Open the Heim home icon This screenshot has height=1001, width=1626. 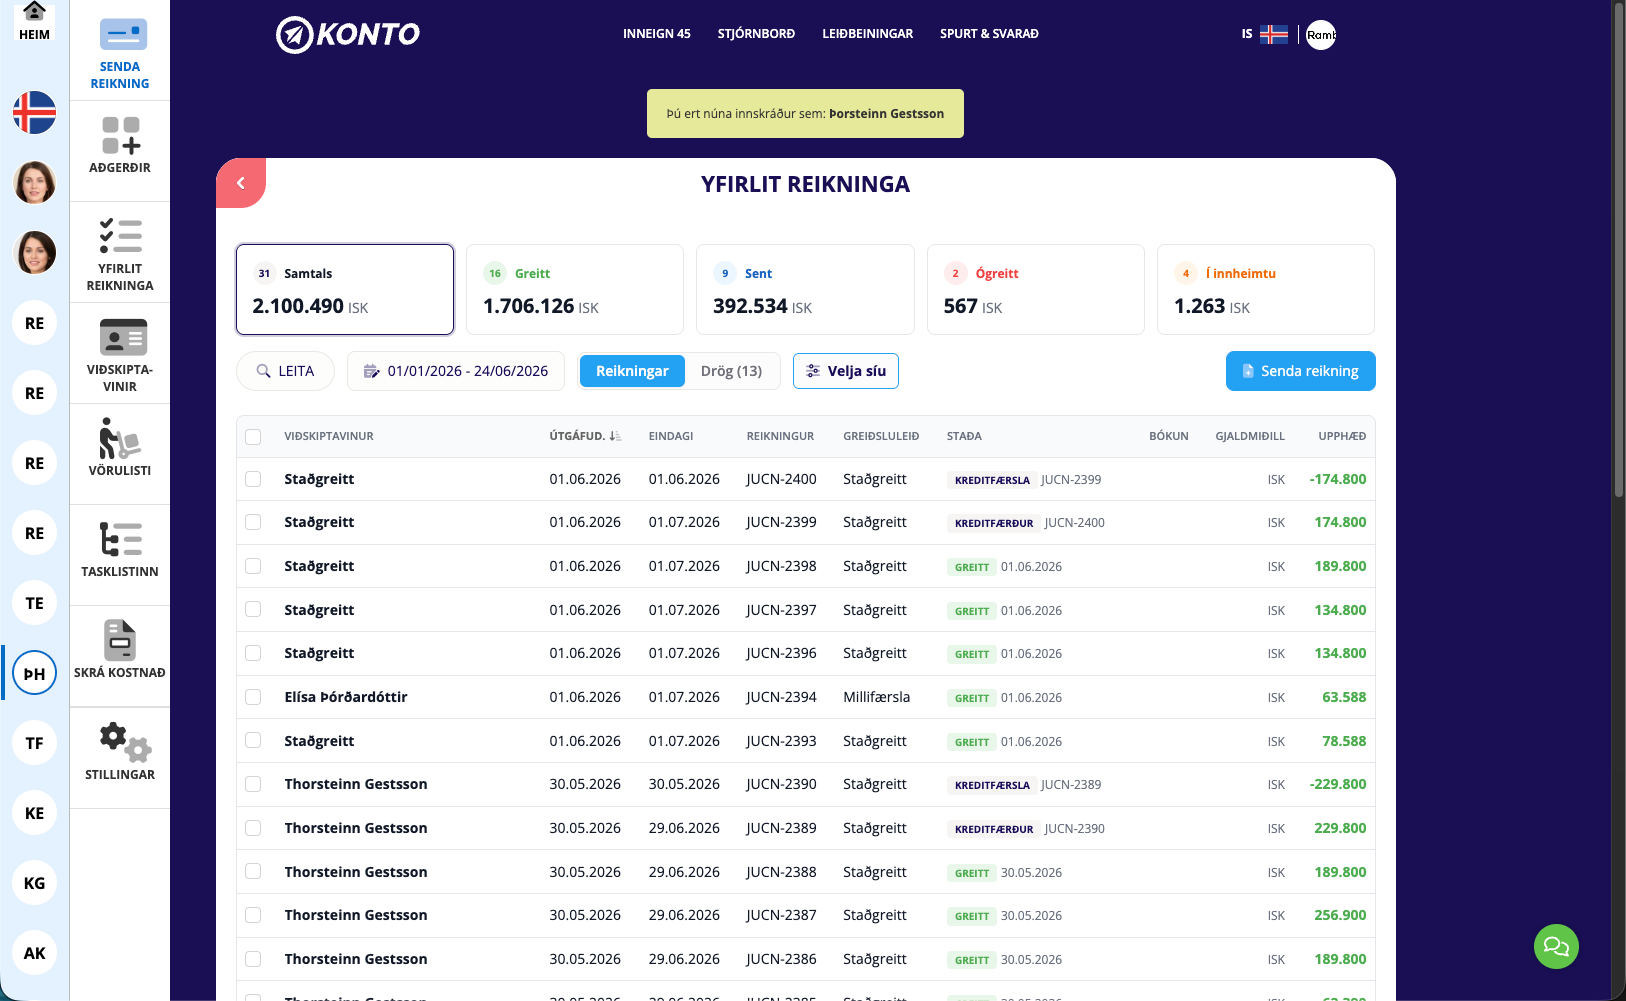click(x=34, y=21)
